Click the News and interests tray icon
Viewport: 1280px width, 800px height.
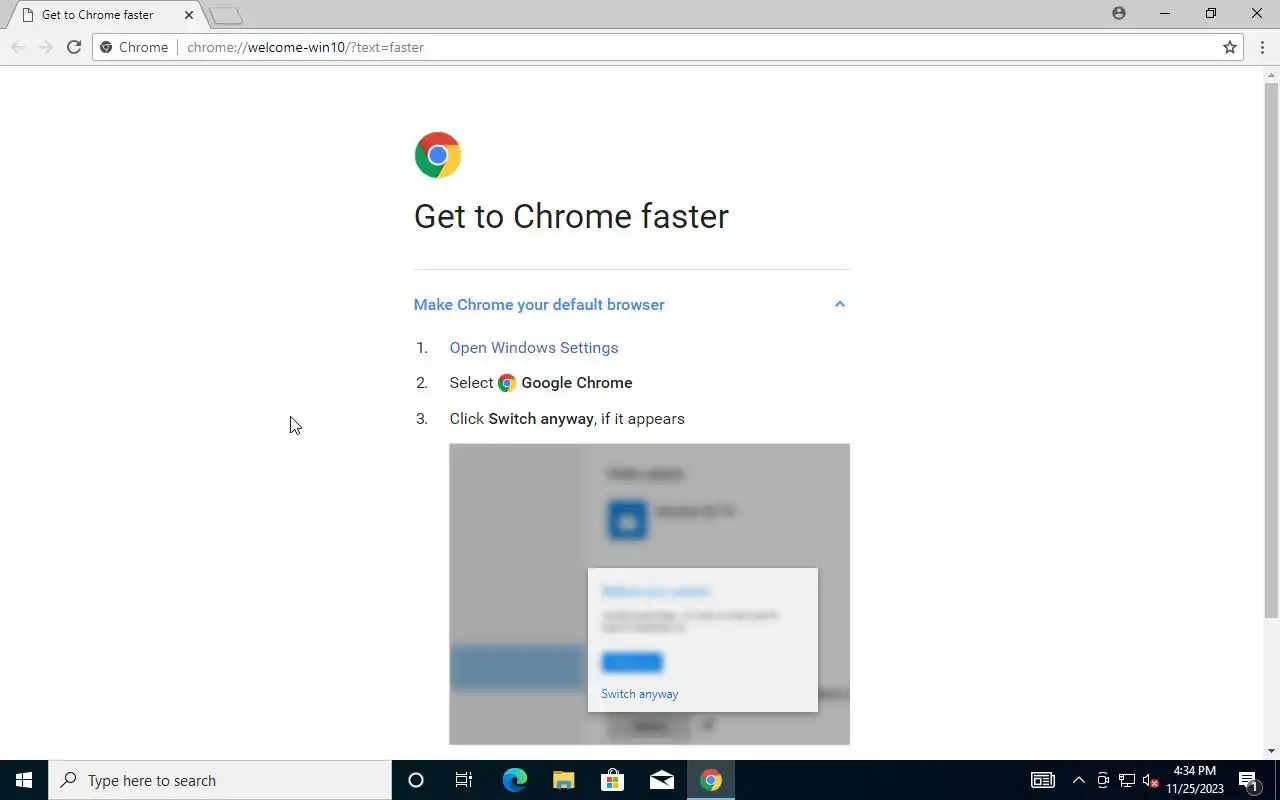click(x=1043, y=780)
